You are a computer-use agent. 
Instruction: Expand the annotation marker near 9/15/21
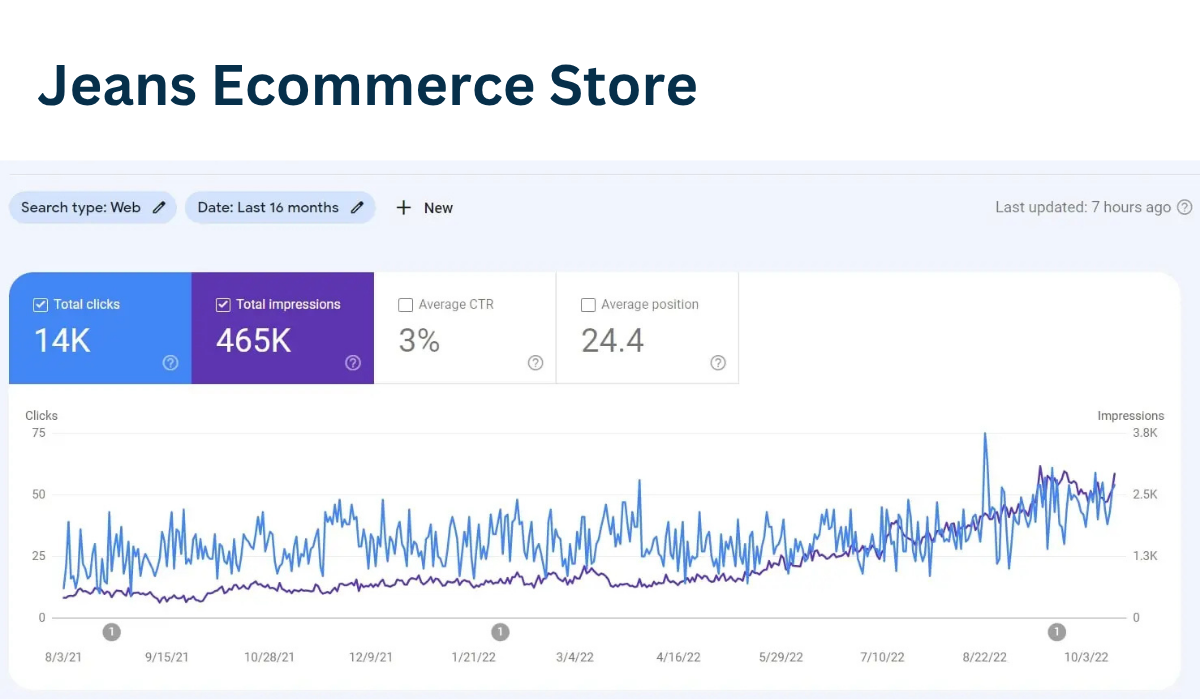111,631
